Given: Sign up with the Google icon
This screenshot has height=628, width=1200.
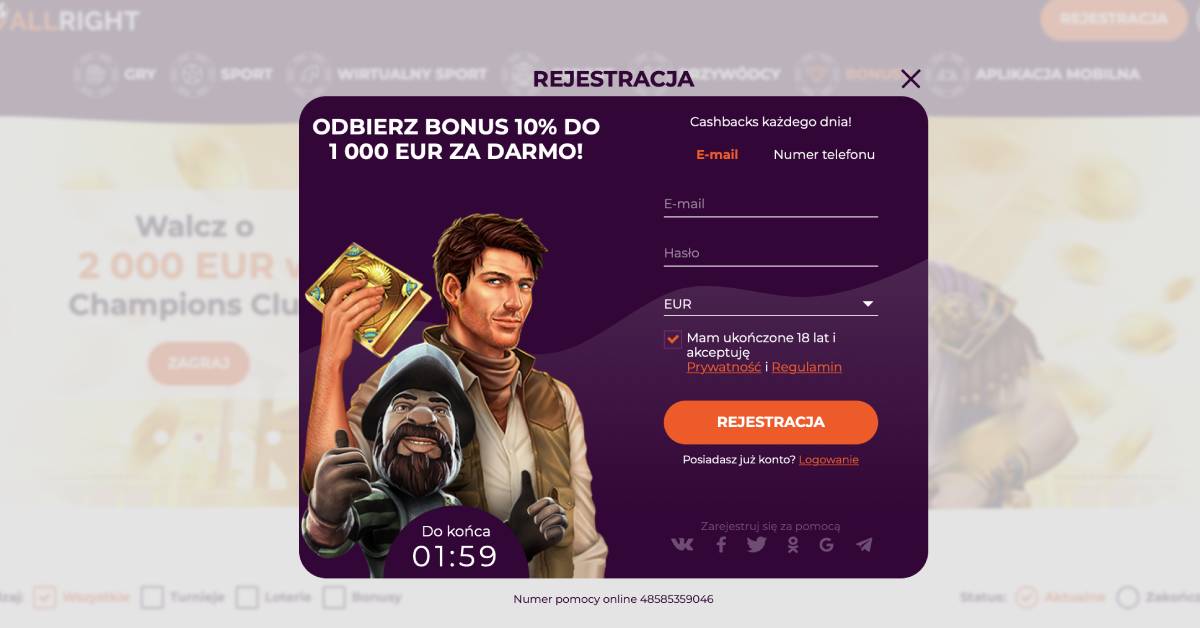Looking at the screenshot, I should 826,544.
